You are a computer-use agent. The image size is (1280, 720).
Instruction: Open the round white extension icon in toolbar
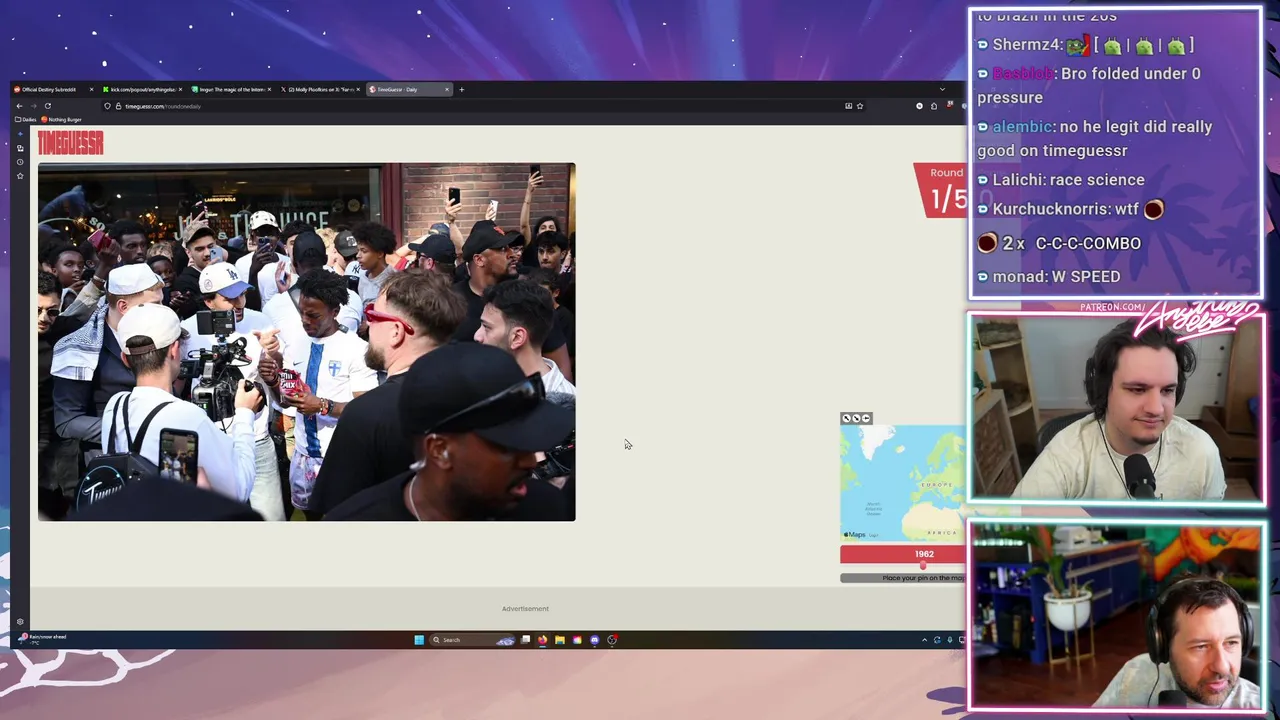pyautogui.click(x=919, y=106)
